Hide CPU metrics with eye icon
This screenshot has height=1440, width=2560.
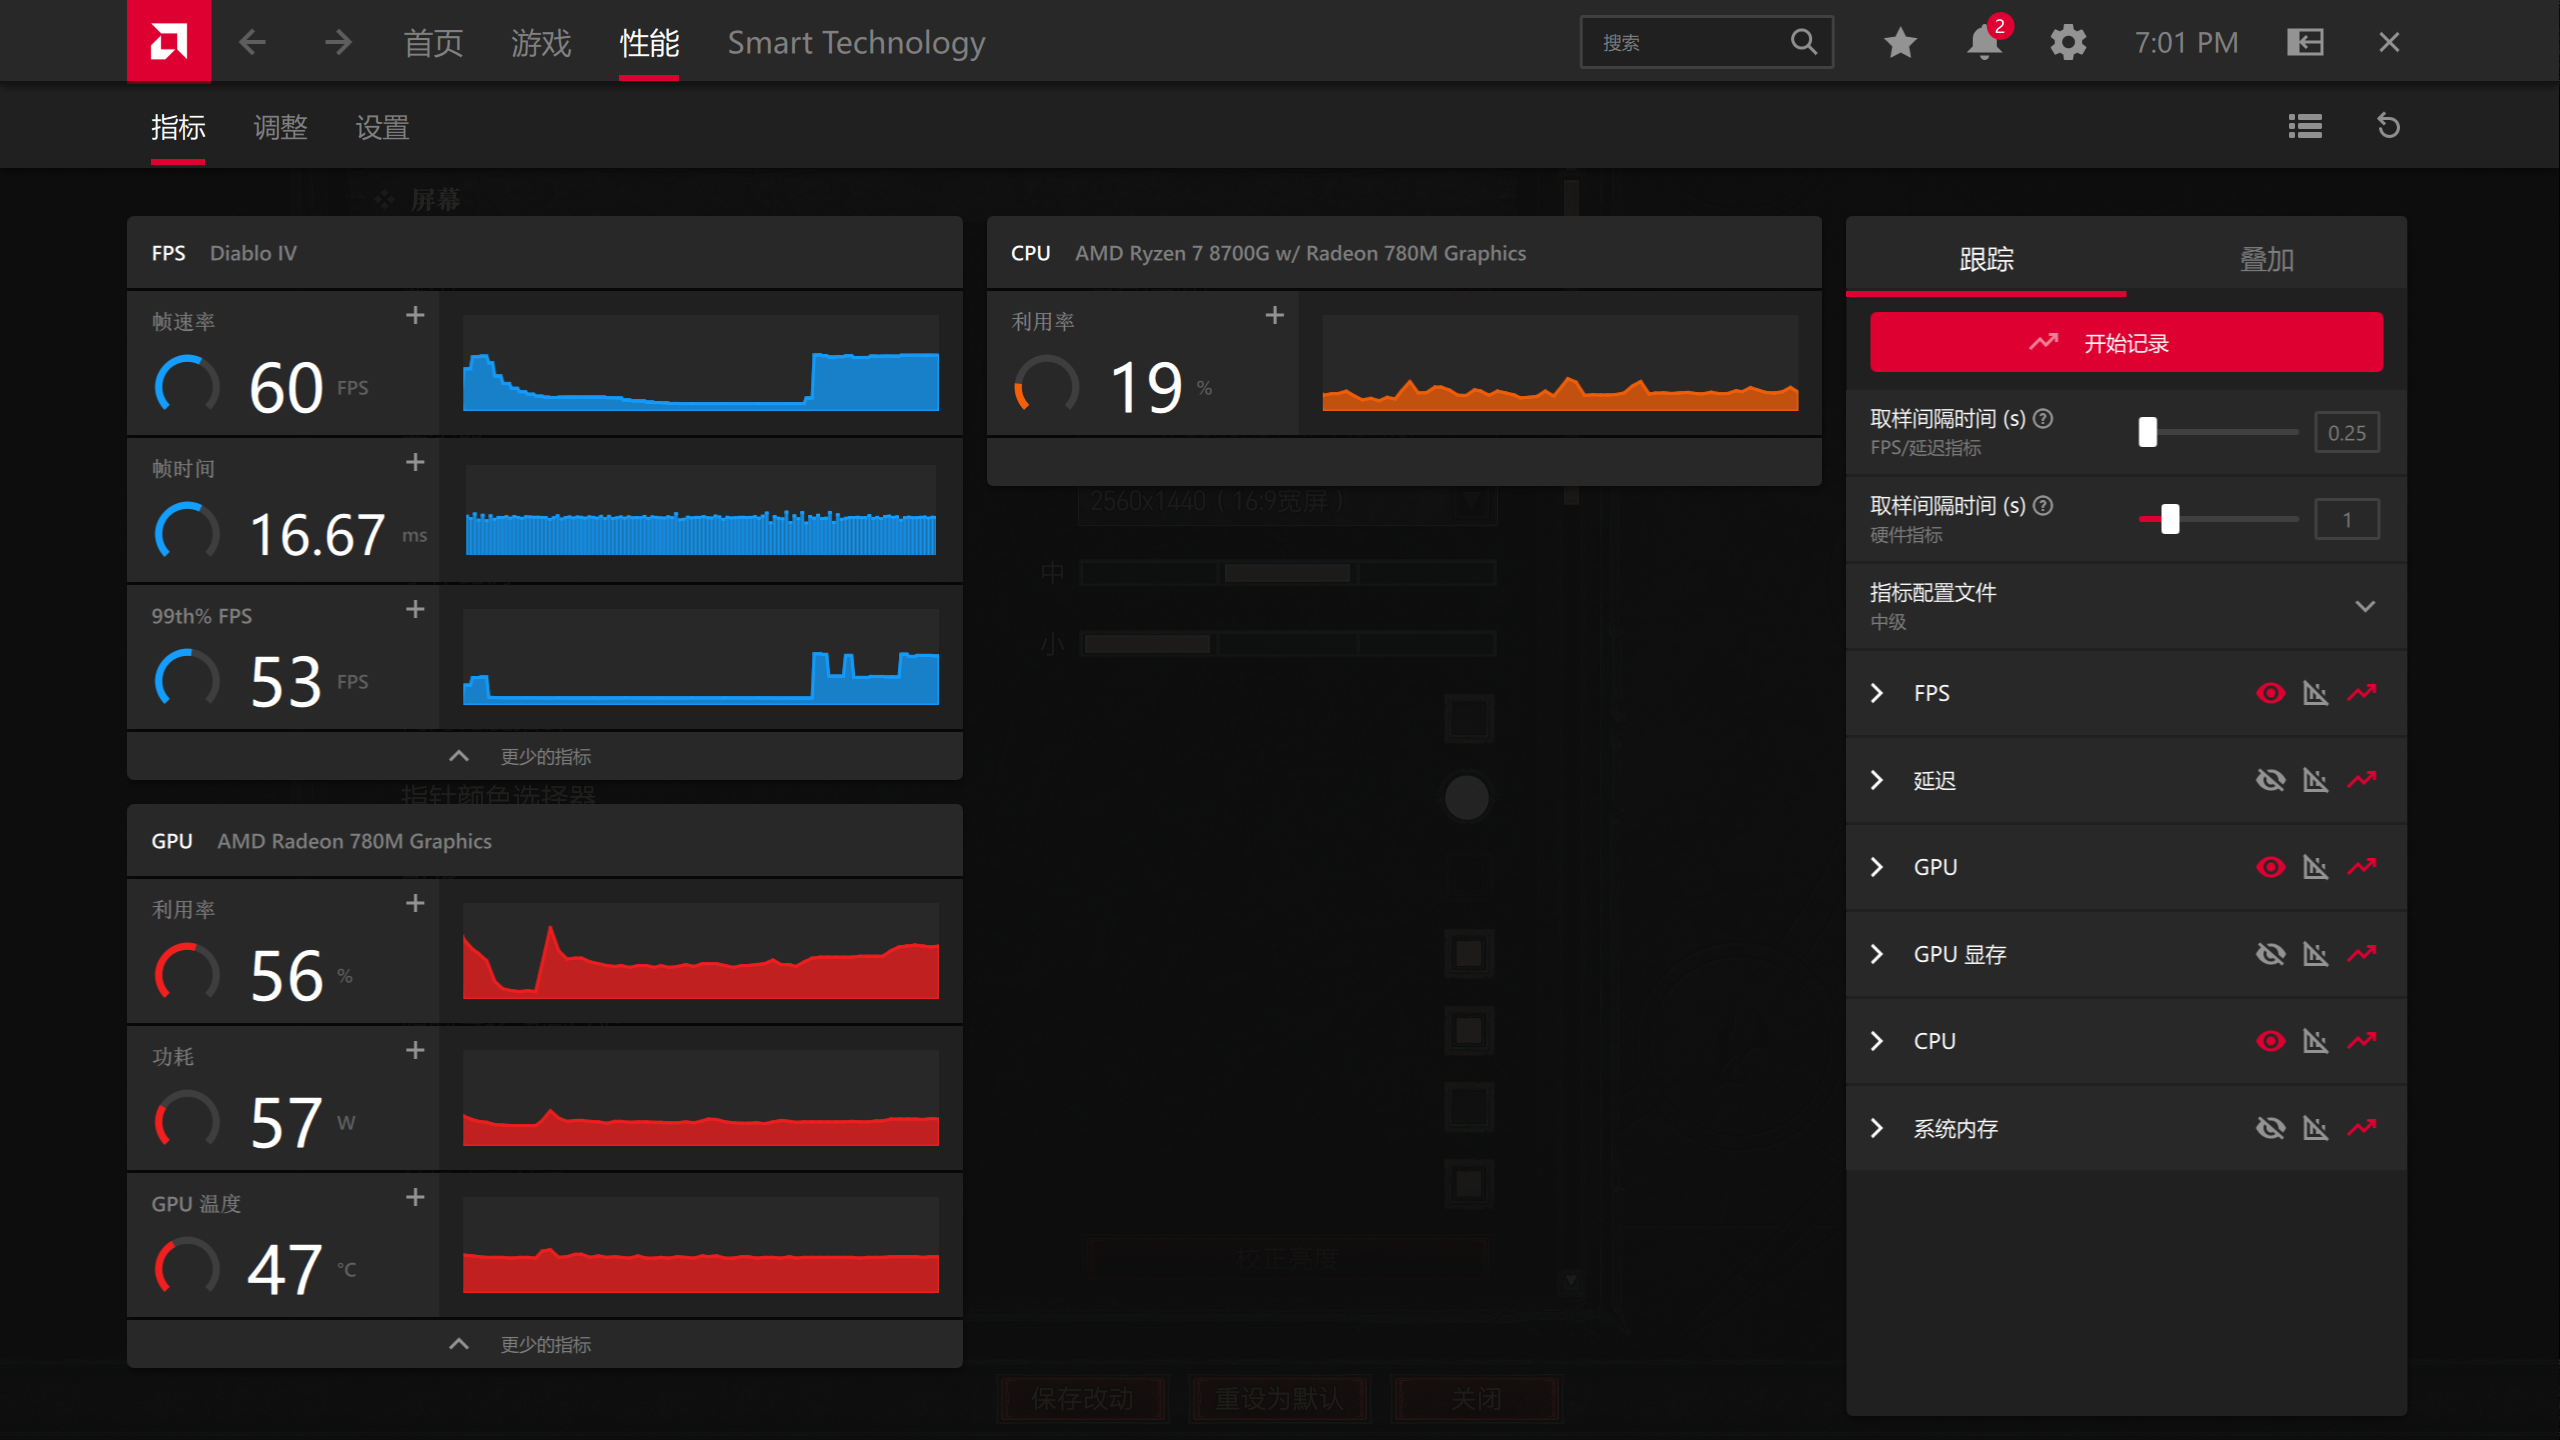(x=2270, y=1041)
